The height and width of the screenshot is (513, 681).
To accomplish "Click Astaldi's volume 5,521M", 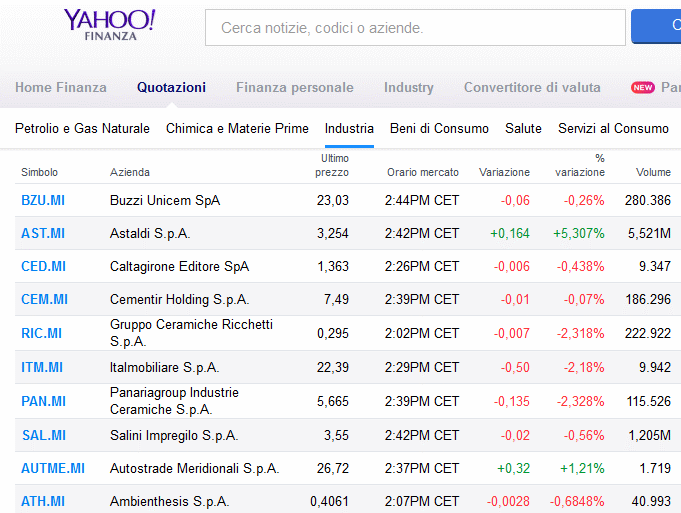I will point(649,233).
